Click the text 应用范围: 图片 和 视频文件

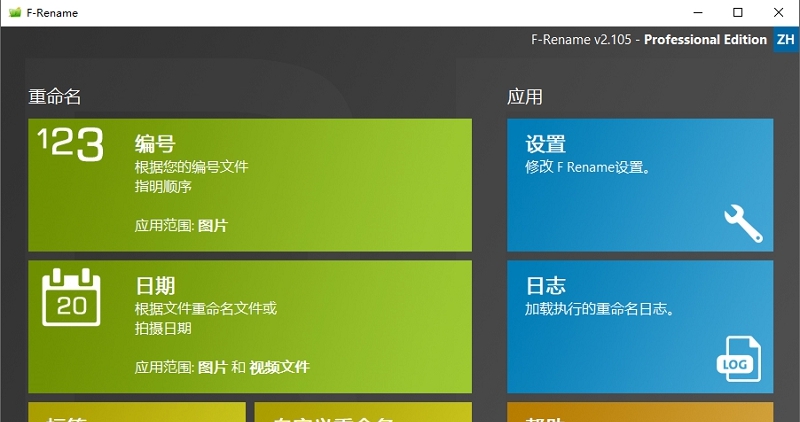[222, 367]
